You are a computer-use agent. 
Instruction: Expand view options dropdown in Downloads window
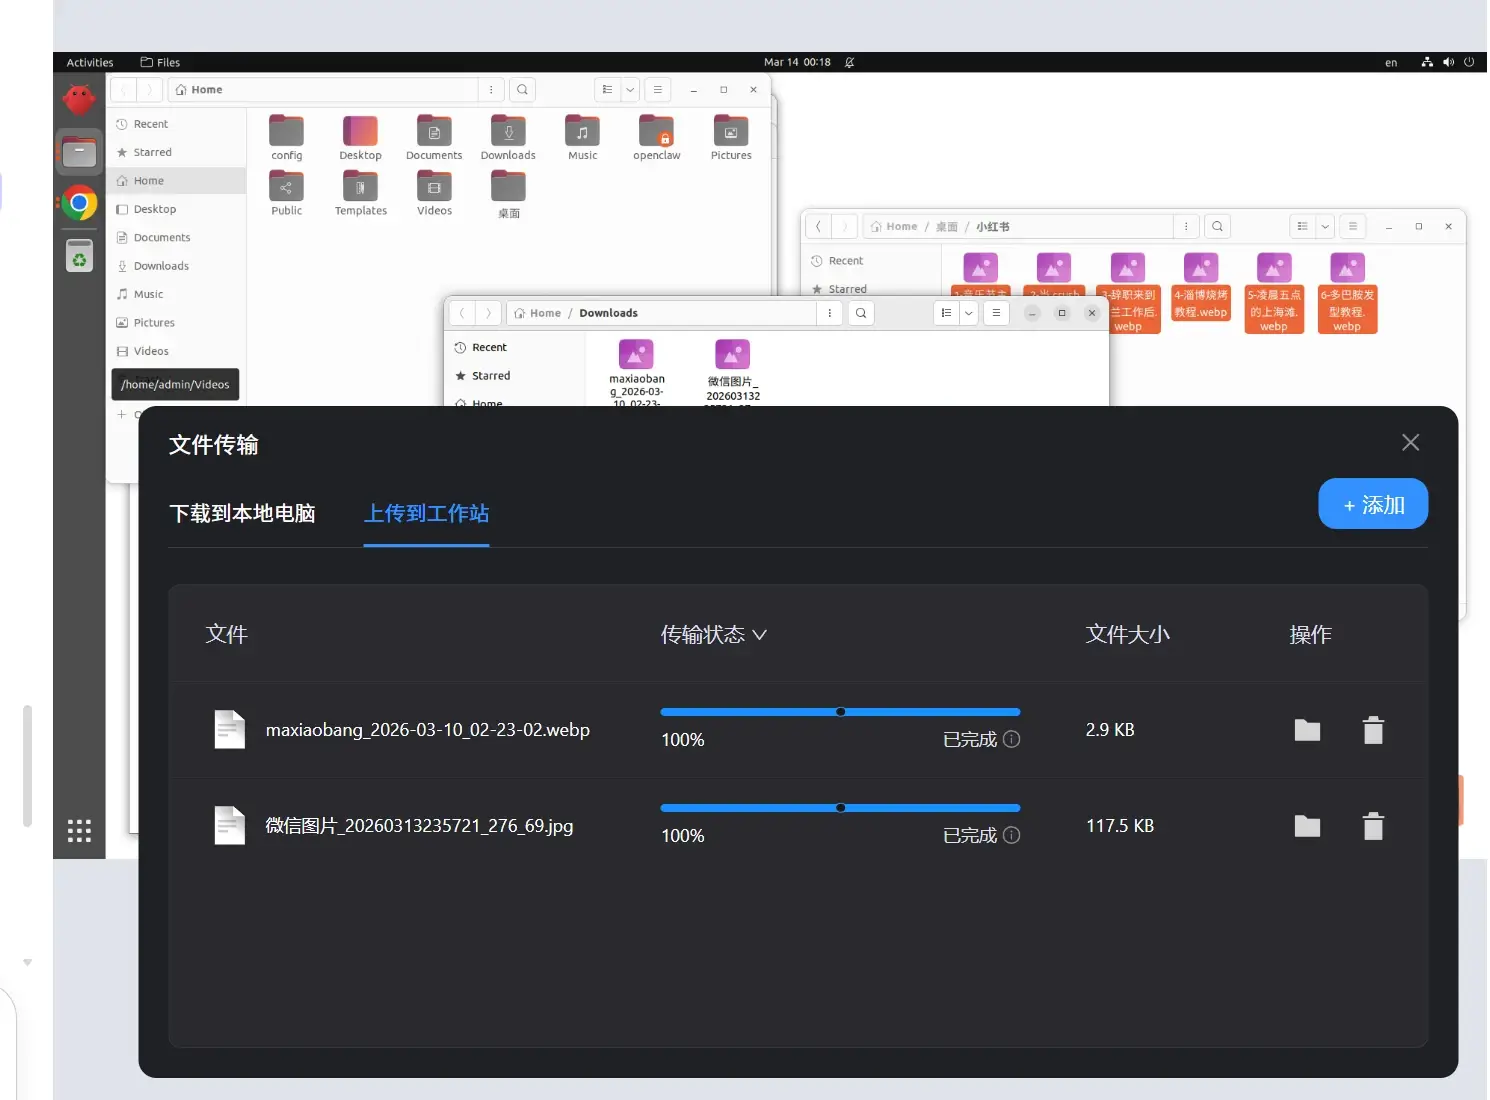coord(969,313)
